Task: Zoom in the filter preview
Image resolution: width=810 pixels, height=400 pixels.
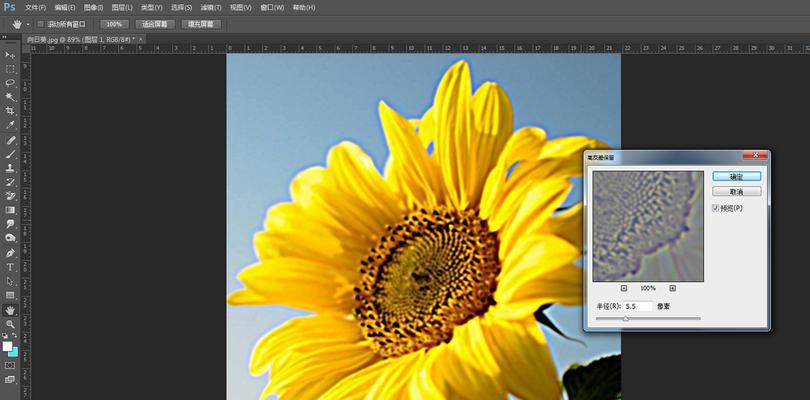Action: (x=673, y=288)
